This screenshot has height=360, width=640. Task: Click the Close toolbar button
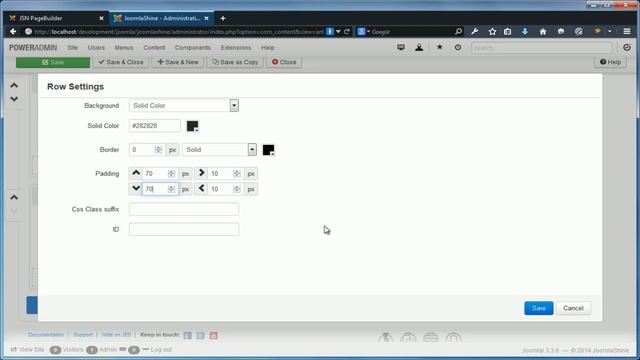coord(284,62)
